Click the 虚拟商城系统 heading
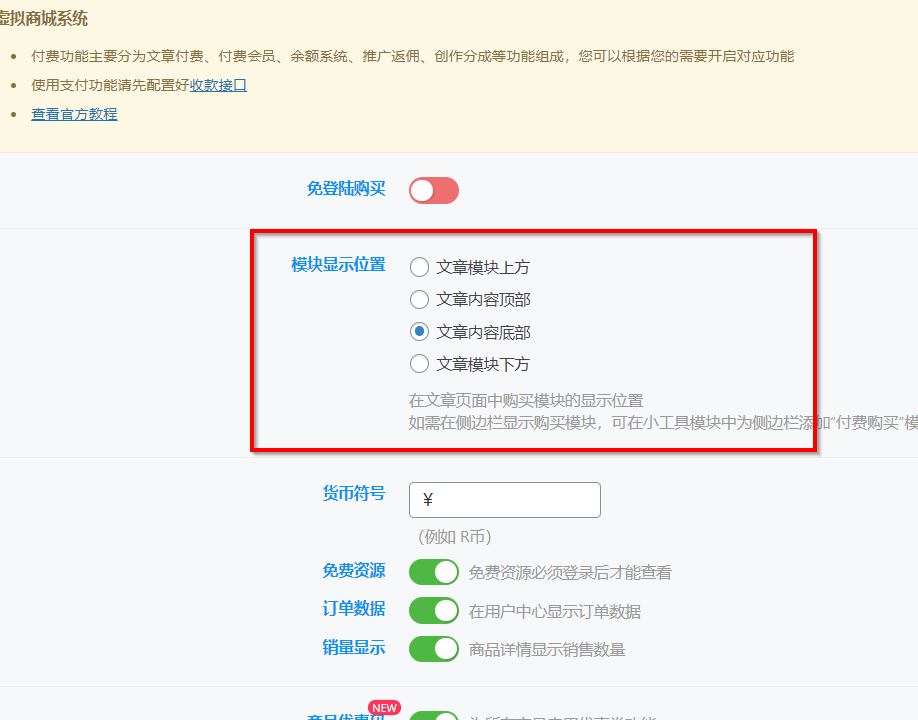This screenshot has width=918, height=720. [43, 18]
